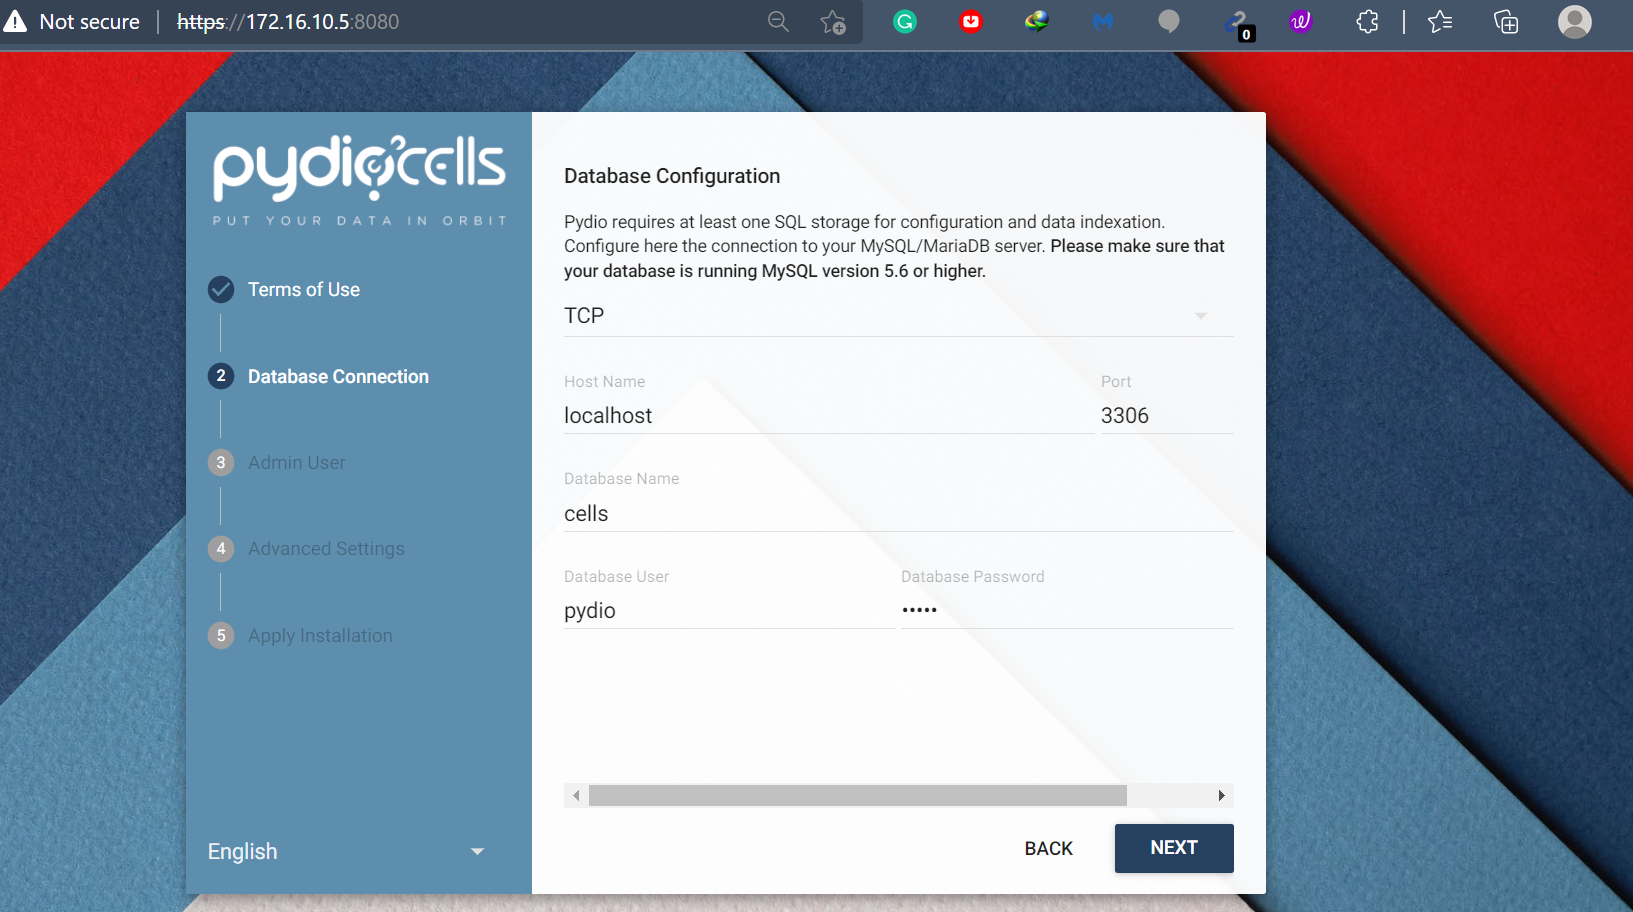Click the zoom magnifier icon in address bar
The height and width of the screenshot is (912, 1633).
[x=778, y=22]
